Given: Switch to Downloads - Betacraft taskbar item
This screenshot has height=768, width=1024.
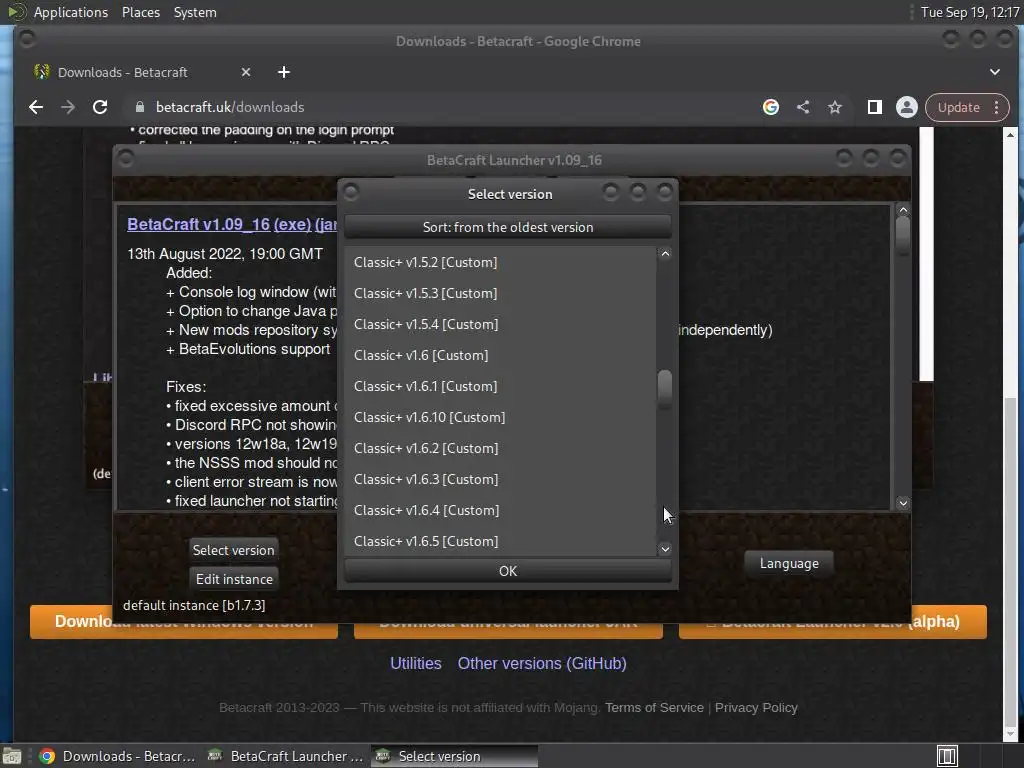Looking at the screenshot, I should tap(118, 756).
